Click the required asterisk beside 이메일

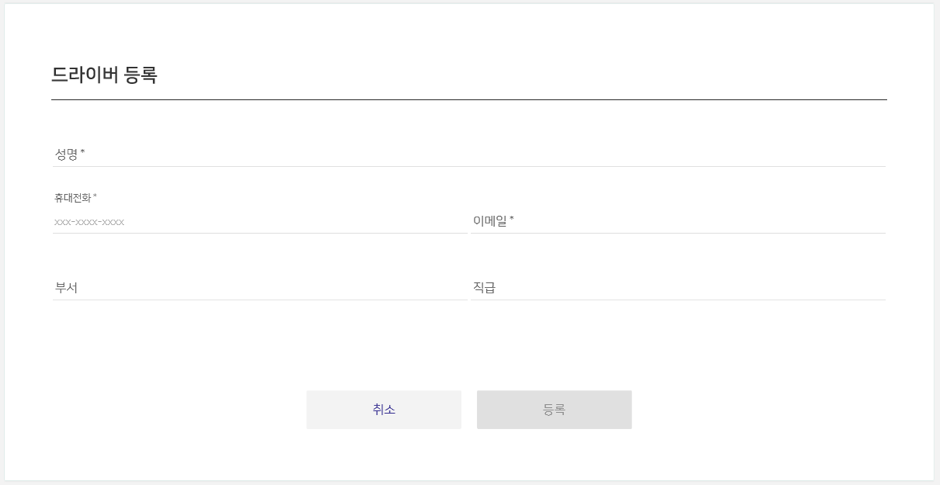(512, 220)
